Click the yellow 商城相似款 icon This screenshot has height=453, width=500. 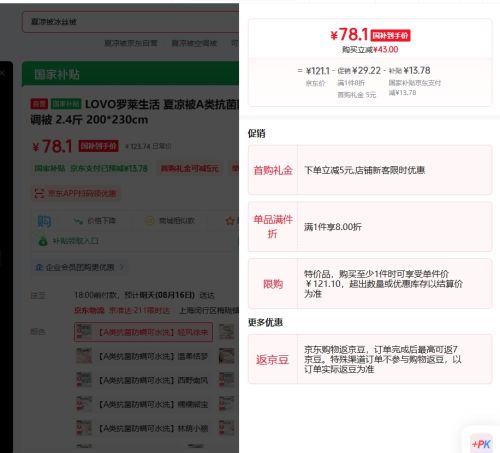pos(149,221)
